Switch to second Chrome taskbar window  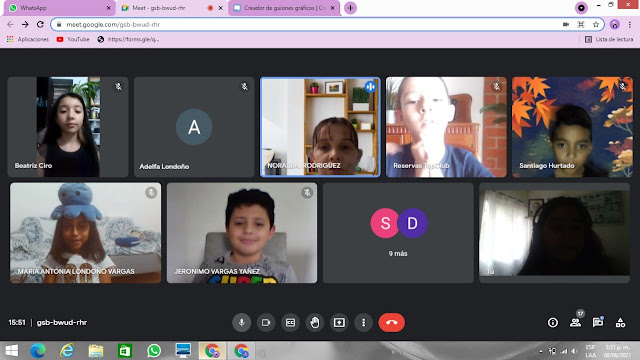241,351
